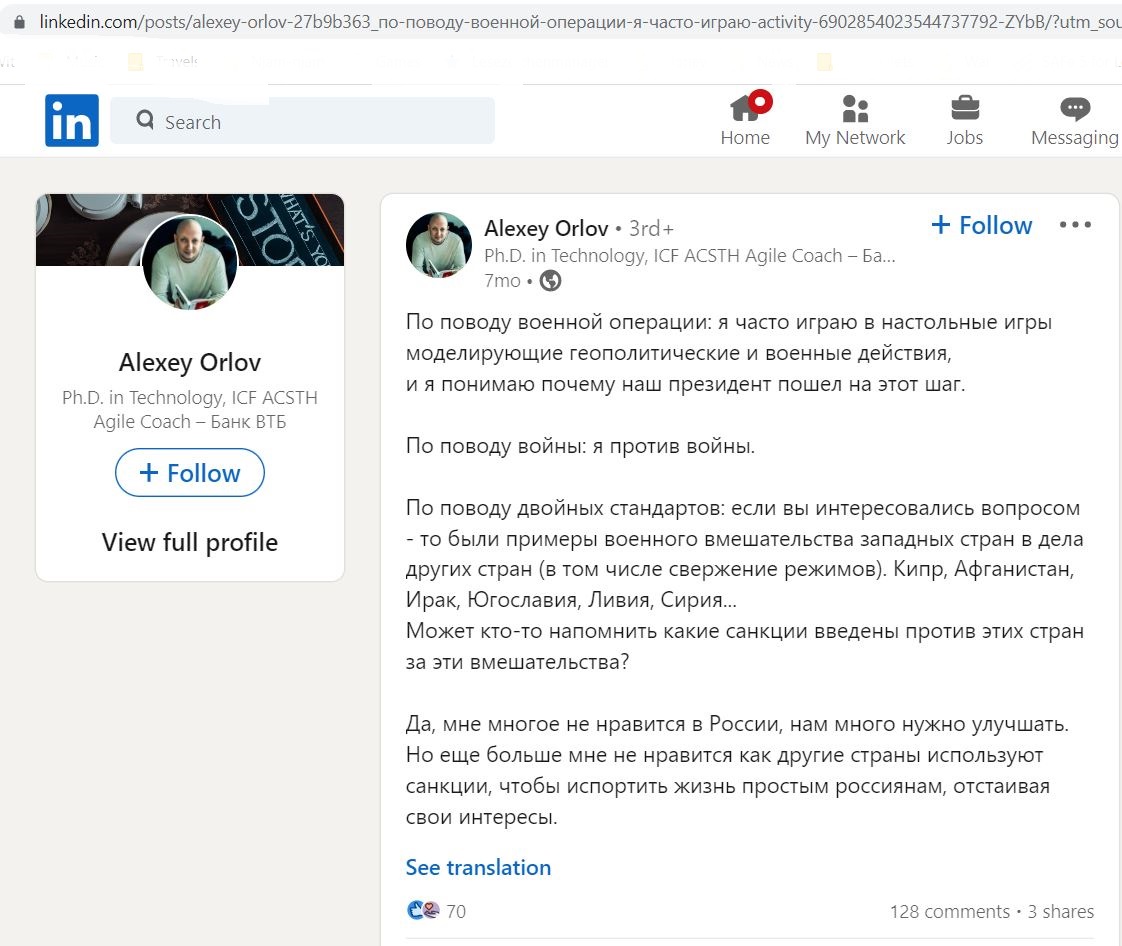The width and height of the screenshot is (1122, 946).
Task: Open the Jobs section
Action: coord(965,120)
